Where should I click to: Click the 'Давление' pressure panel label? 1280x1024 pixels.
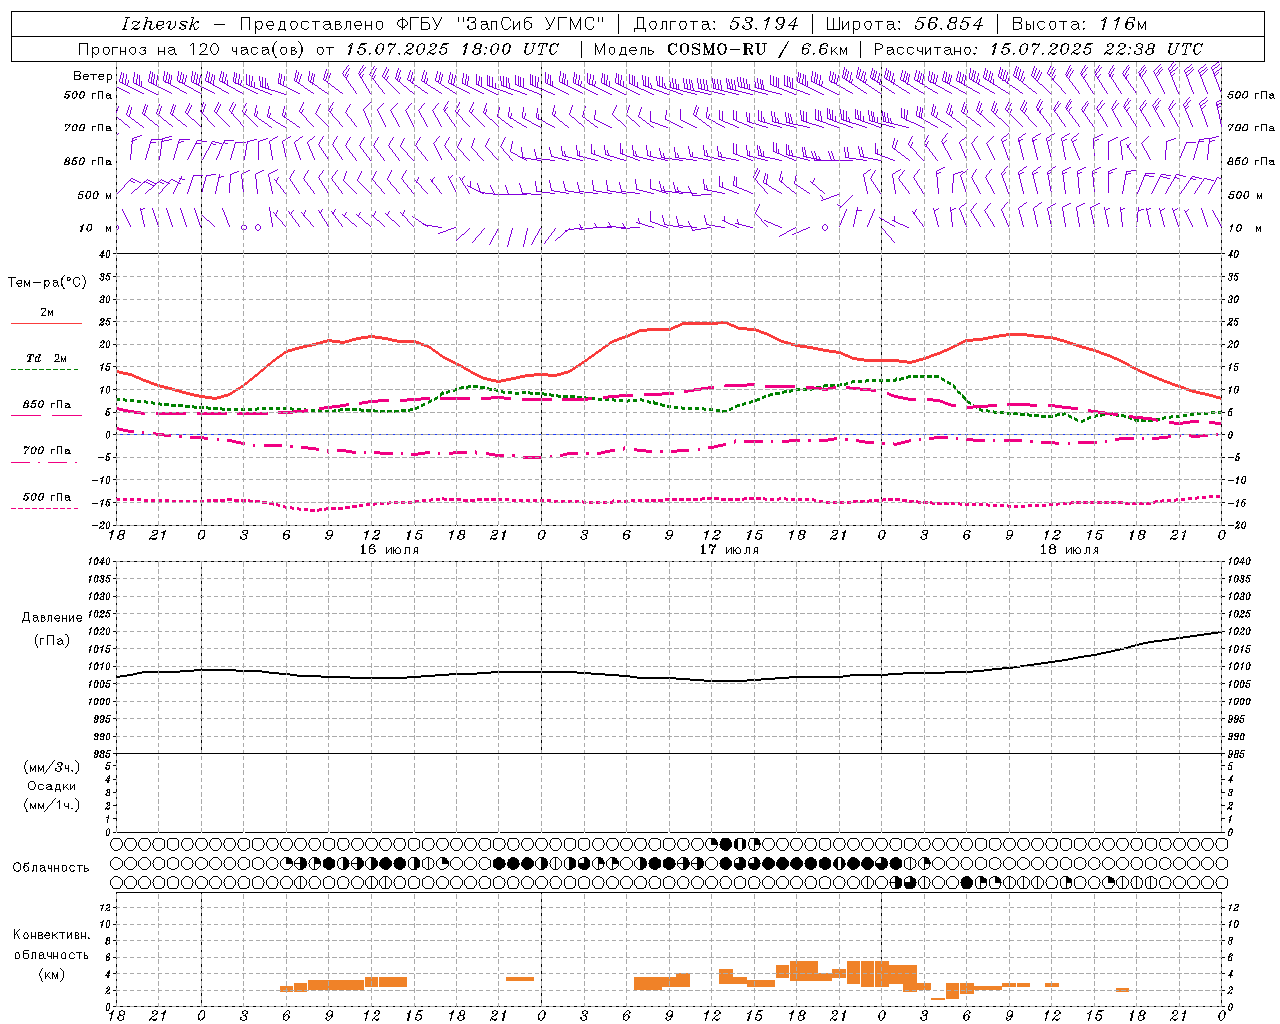tap(52, 618)
